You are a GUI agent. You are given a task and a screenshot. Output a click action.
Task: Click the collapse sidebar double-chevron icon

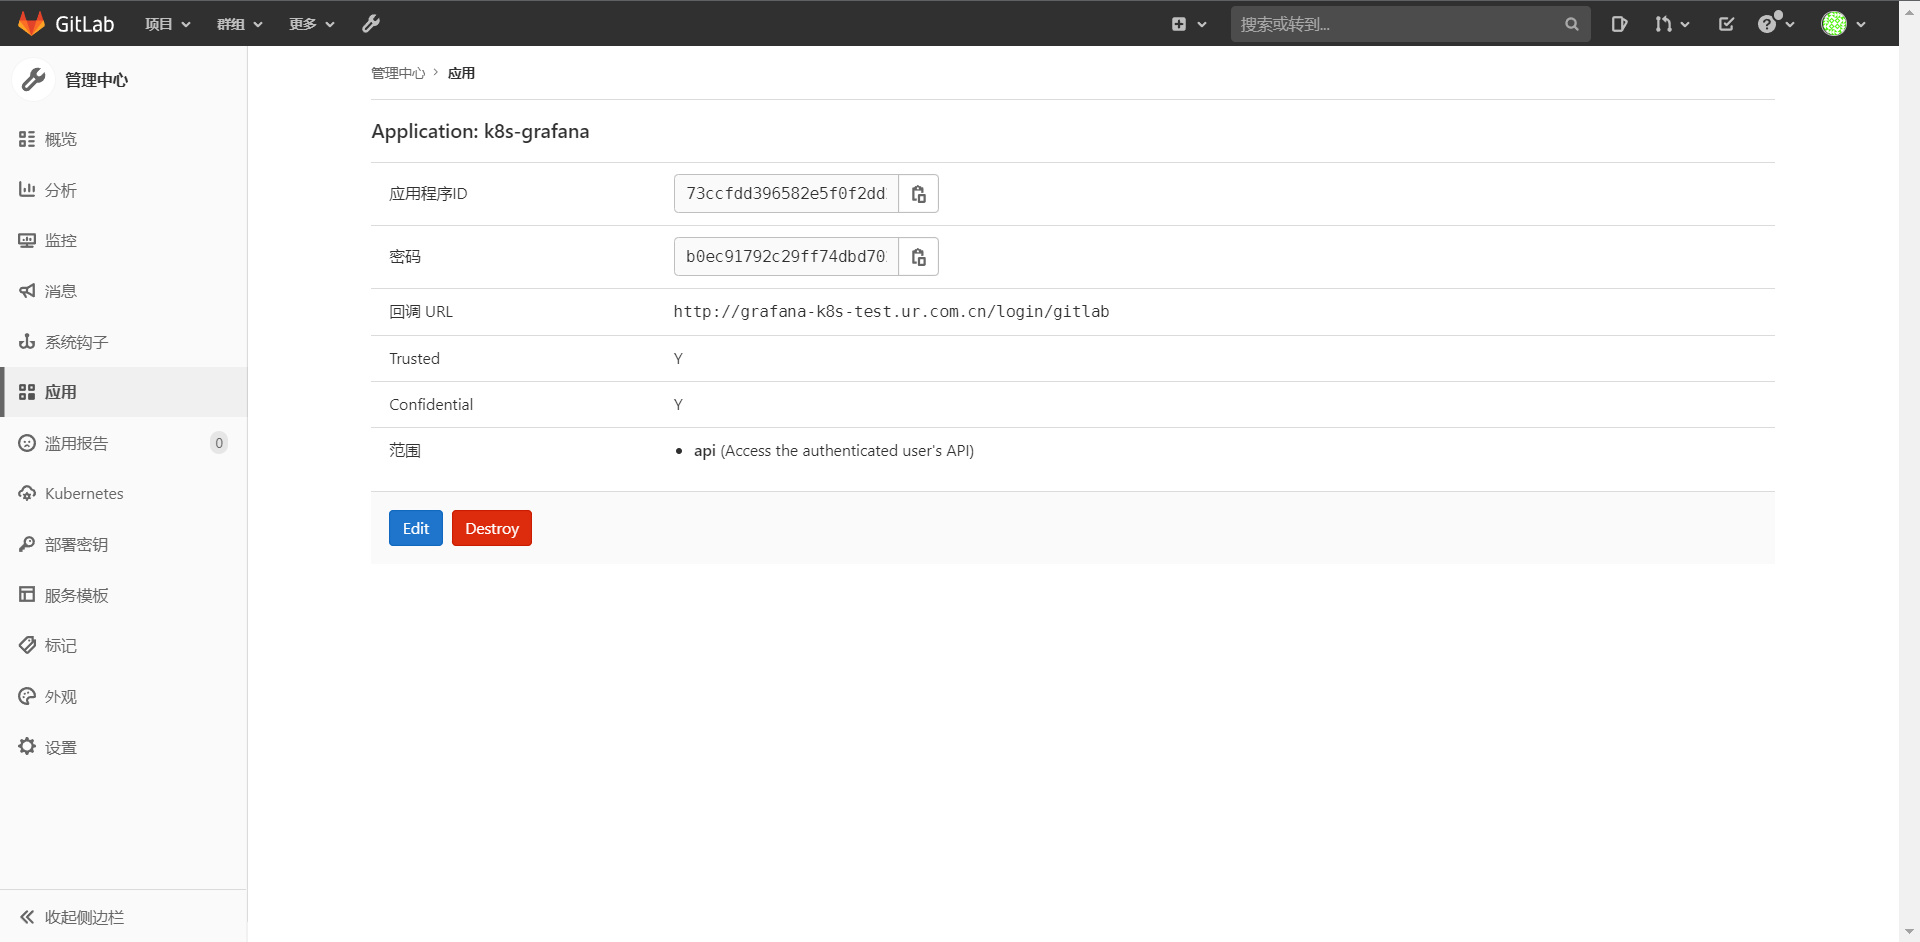(27, 917)
